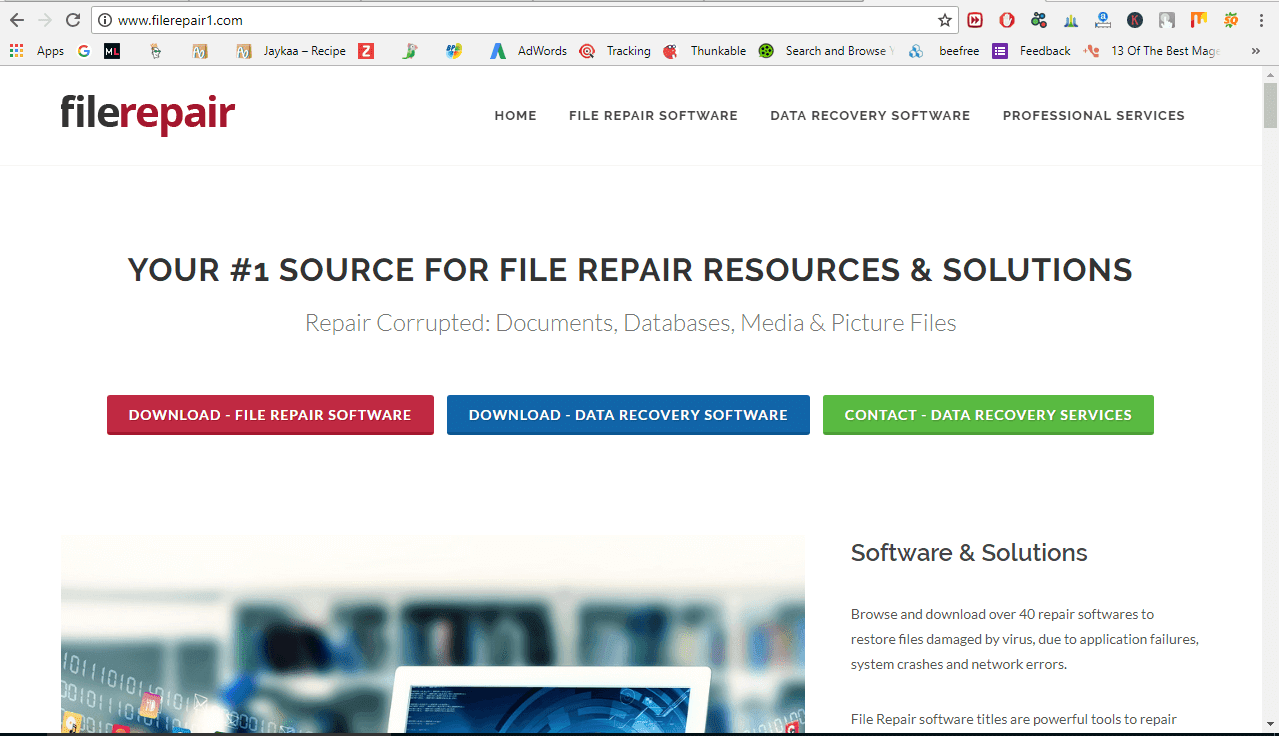Open the Apps grid bookmark
This screenshot has width=1279, height=736.
click(x=37, y=51)
